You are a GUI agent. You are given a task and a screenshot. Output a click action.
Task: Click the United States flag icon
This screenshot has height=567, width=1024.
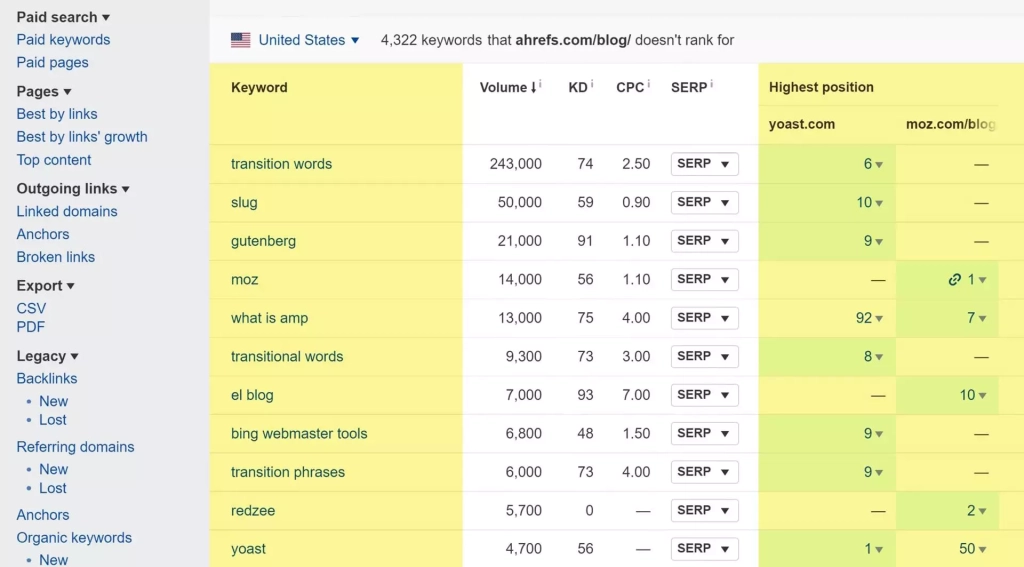coord(240,40)
